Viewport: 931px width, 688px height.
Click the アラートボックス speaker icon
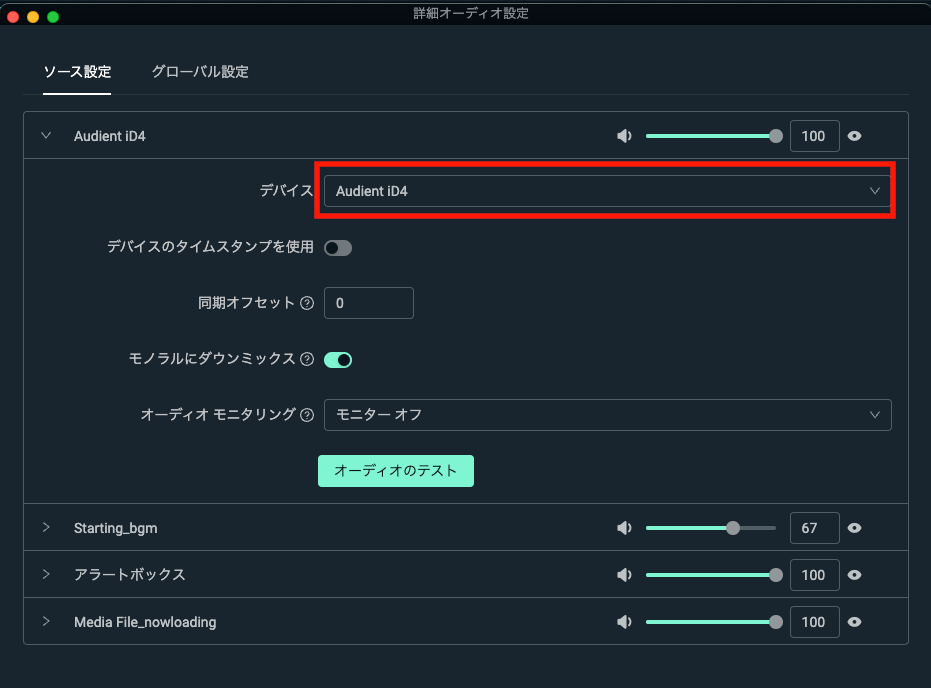(x=625, y=575)
